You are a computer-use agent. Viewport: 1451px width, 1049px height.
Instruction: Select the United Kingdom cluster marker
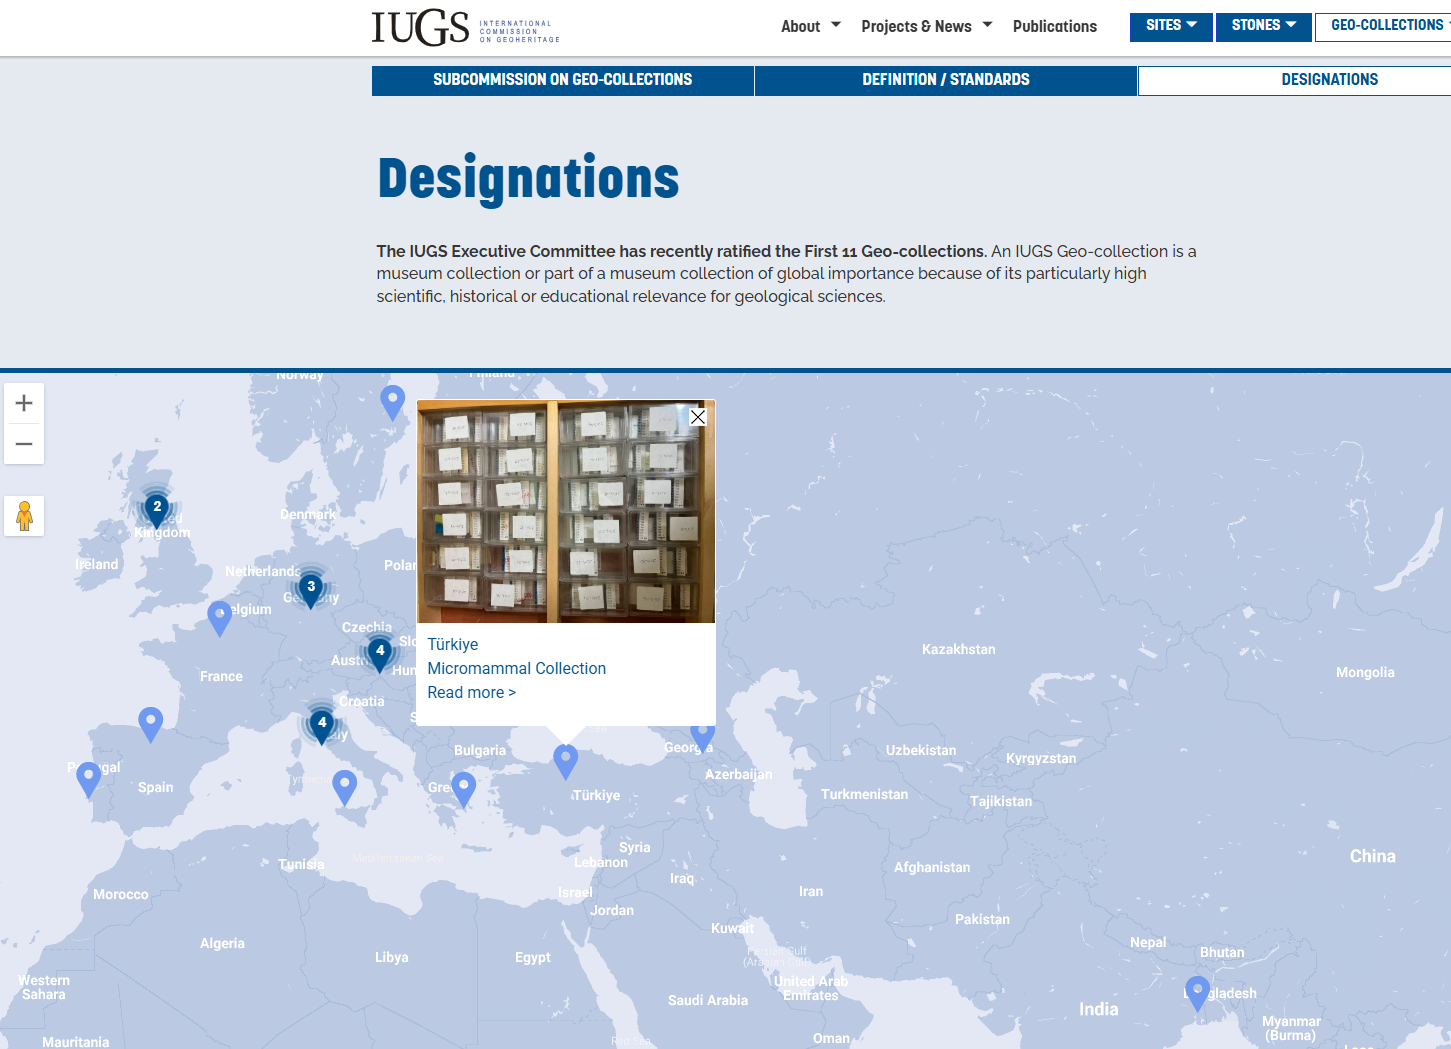tap(157, 508)
